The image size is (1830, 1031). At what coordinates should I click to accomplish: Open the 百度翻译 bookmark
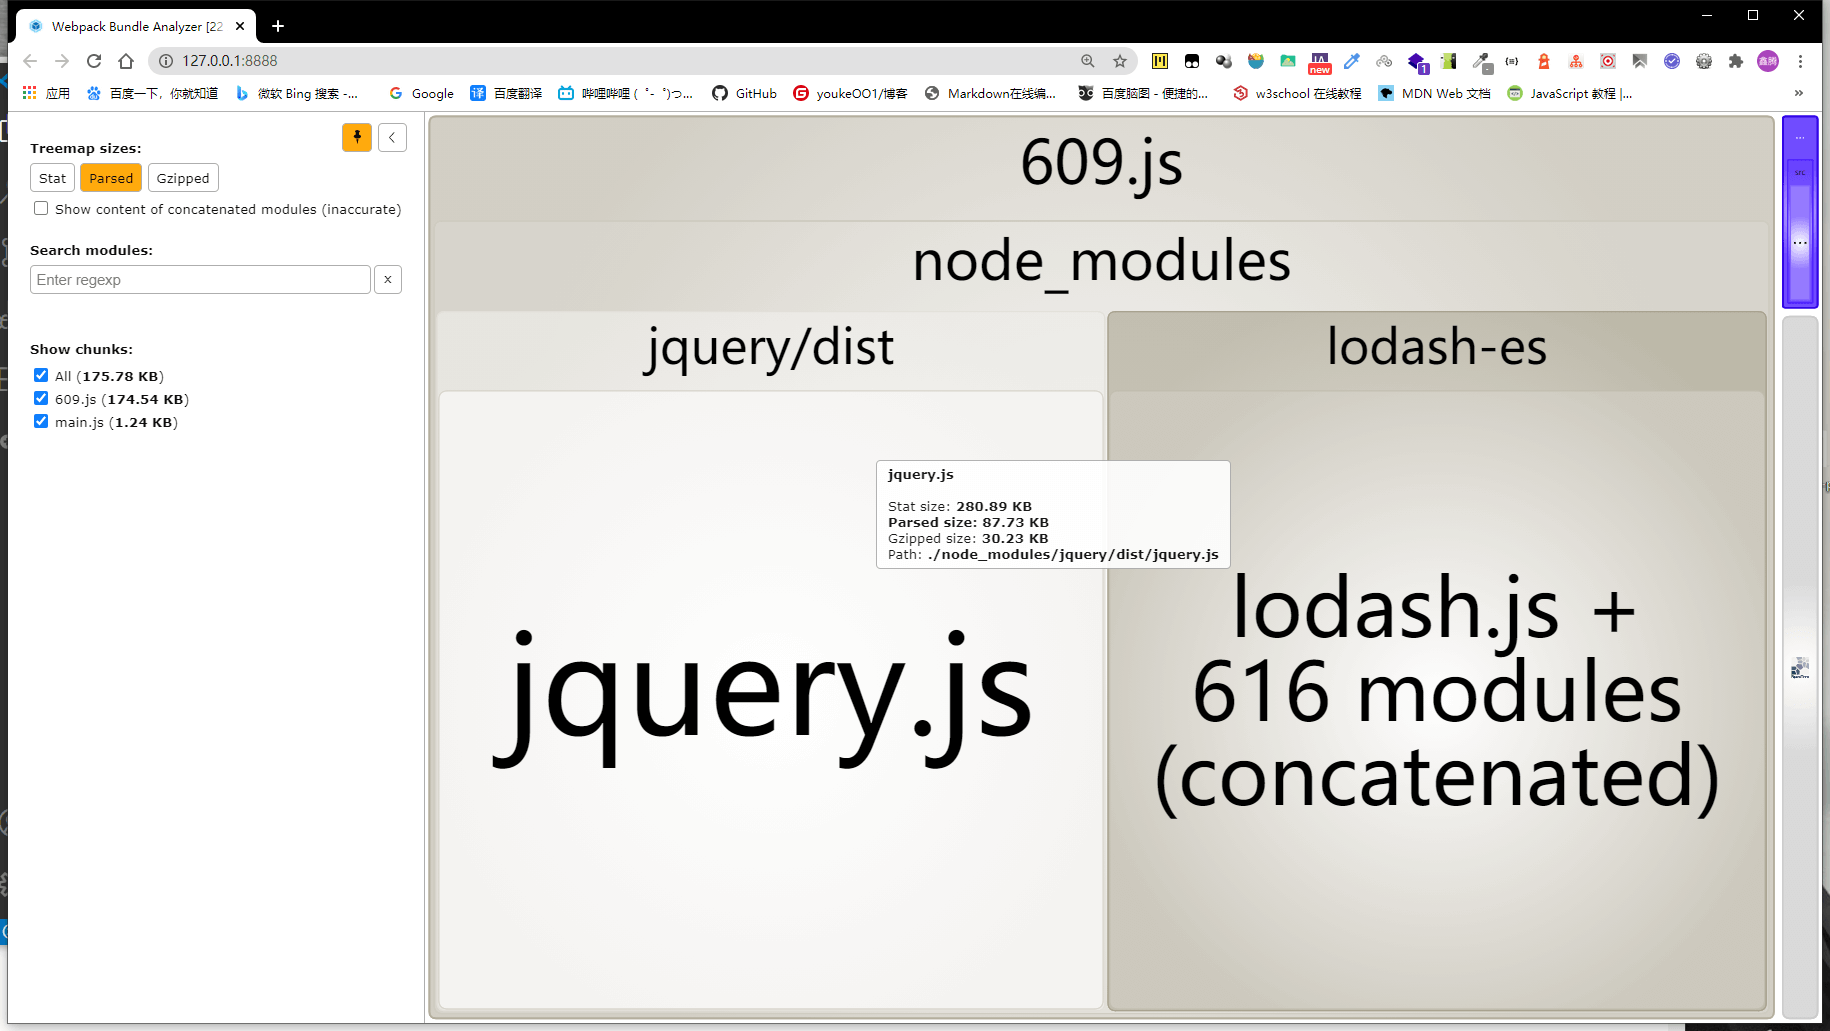pos(506,93)
